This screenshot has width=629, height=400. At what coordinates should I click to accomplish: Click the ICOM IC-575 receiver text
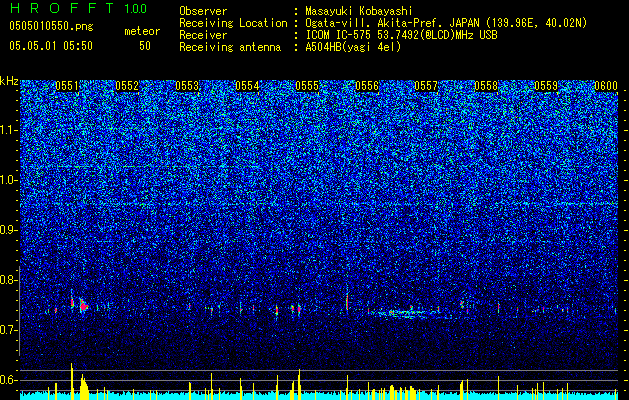click(401, 35)
